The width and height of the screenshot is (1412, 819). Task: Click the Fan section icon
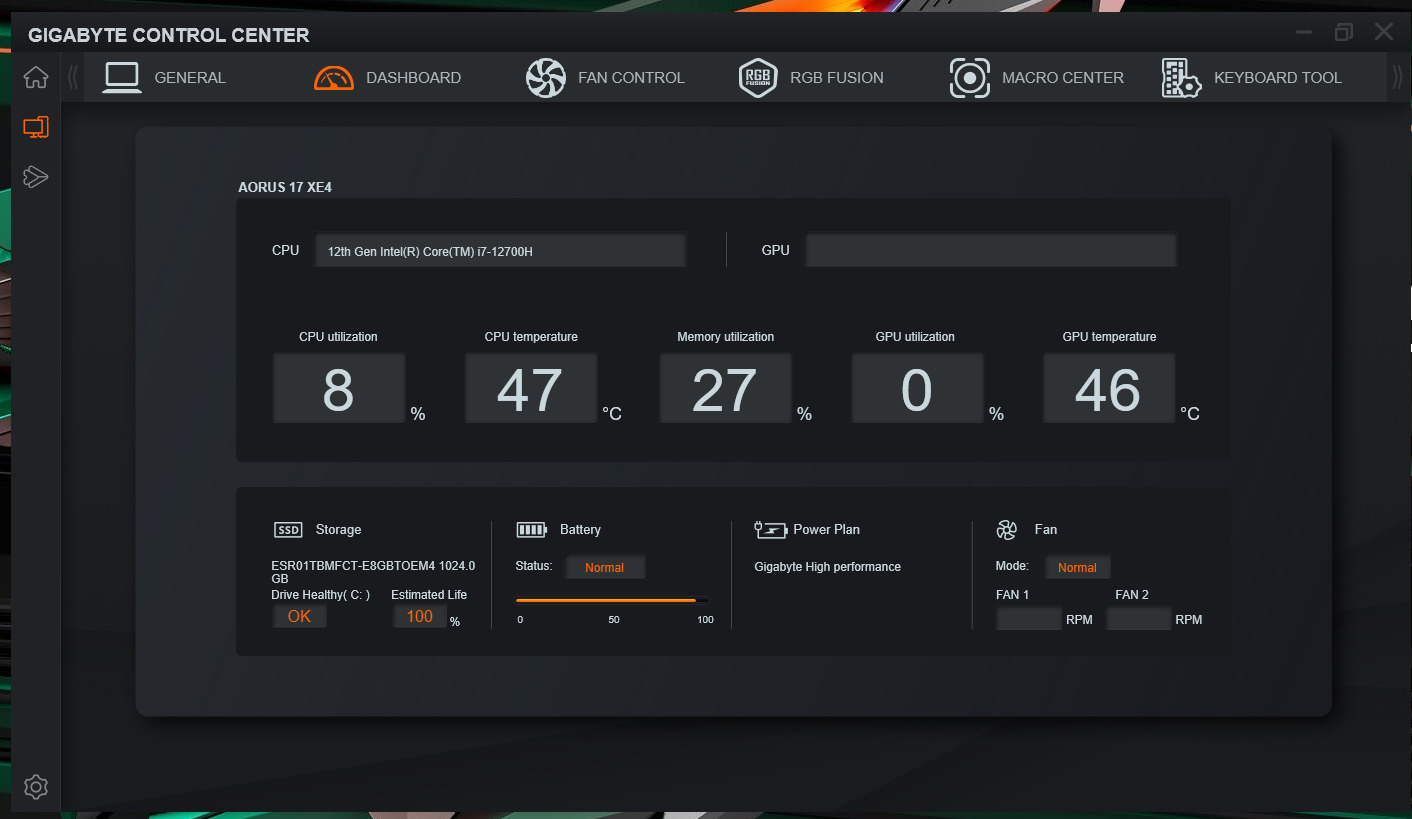(1007, 530)
